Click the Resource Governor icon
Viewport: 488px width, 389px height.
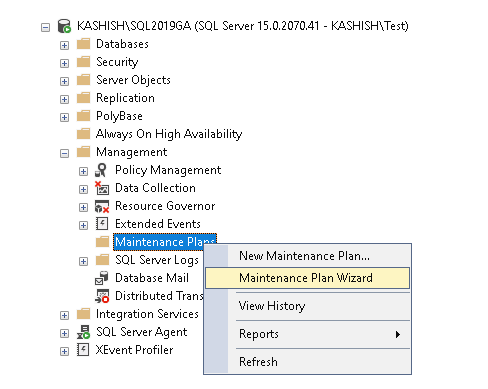(102, 206)
